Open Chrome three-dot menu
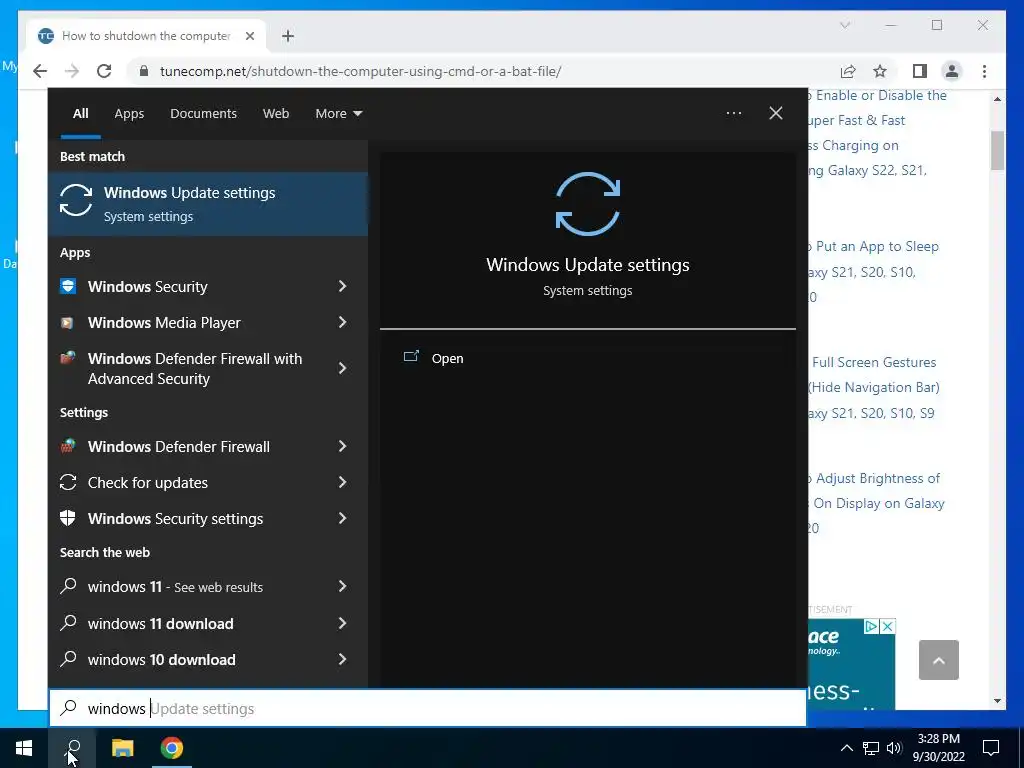 pyautogui.click(x=984, y=71)
